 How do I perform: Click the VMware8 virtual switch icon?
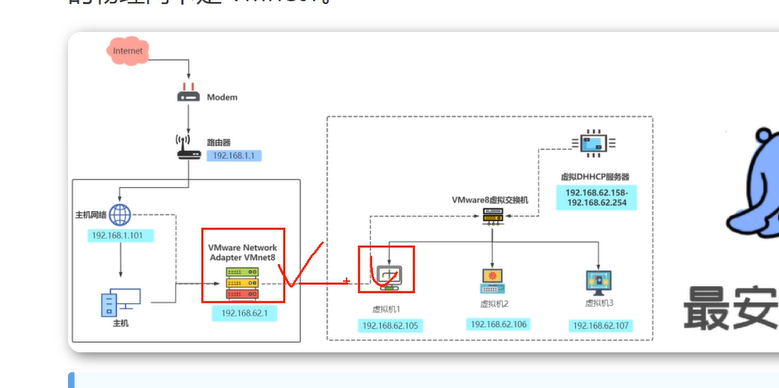pos(492,216)
